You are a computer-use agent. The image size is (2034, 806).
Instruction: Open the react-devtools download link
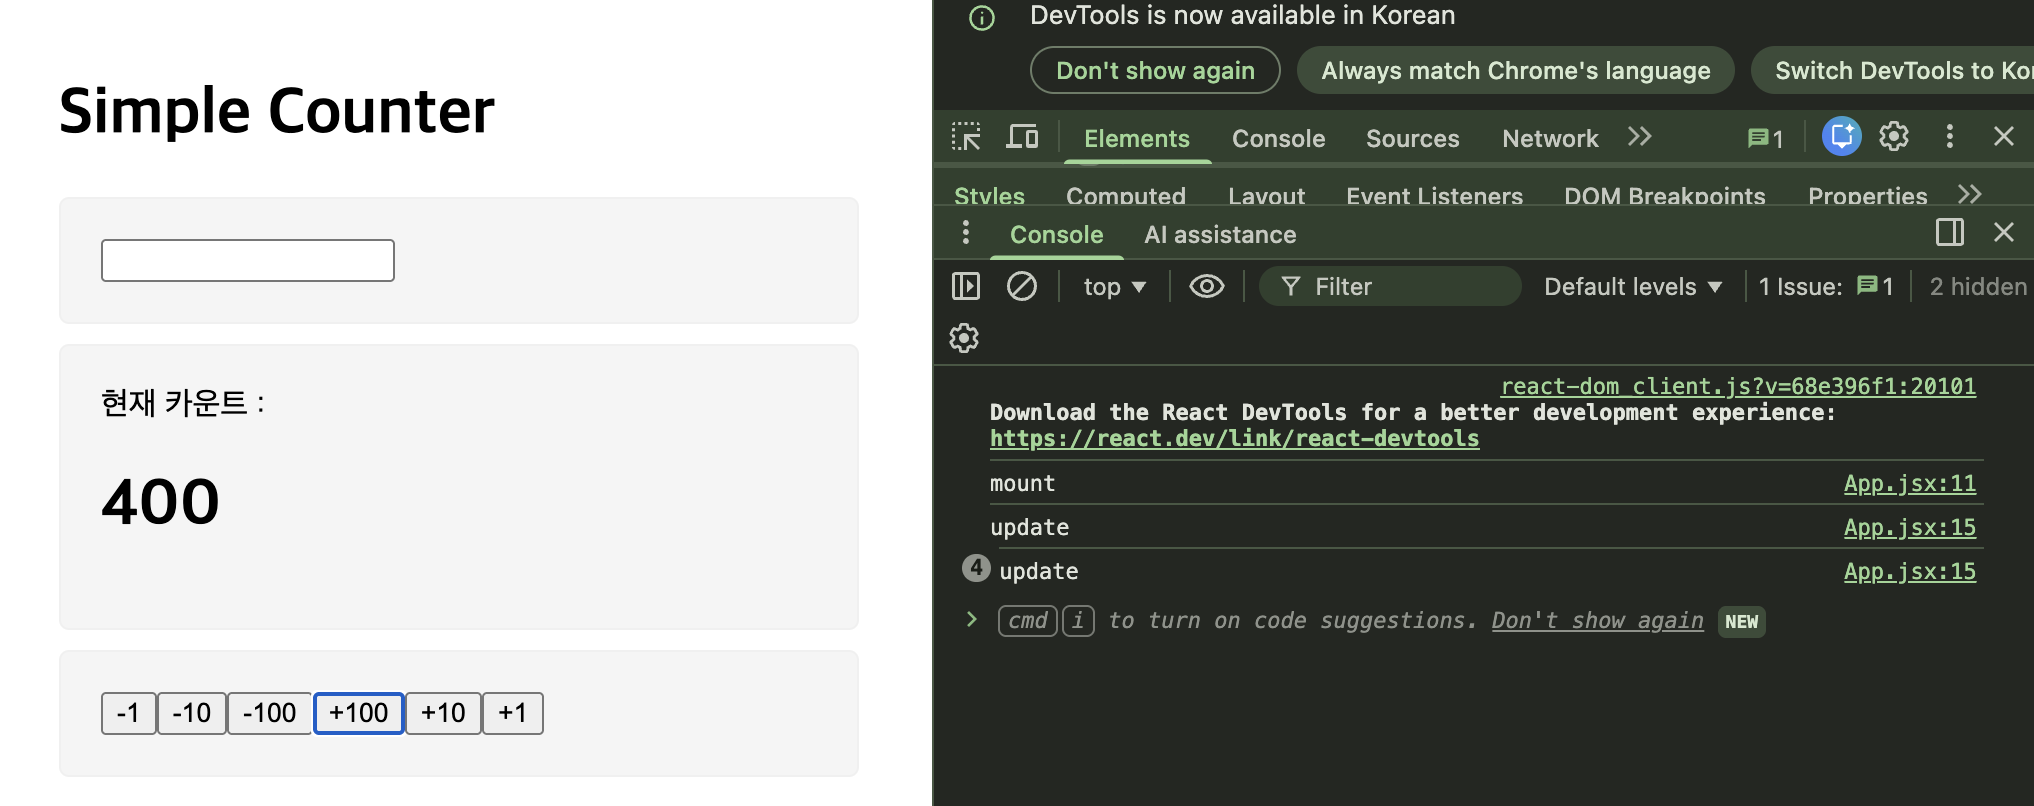1234,439
